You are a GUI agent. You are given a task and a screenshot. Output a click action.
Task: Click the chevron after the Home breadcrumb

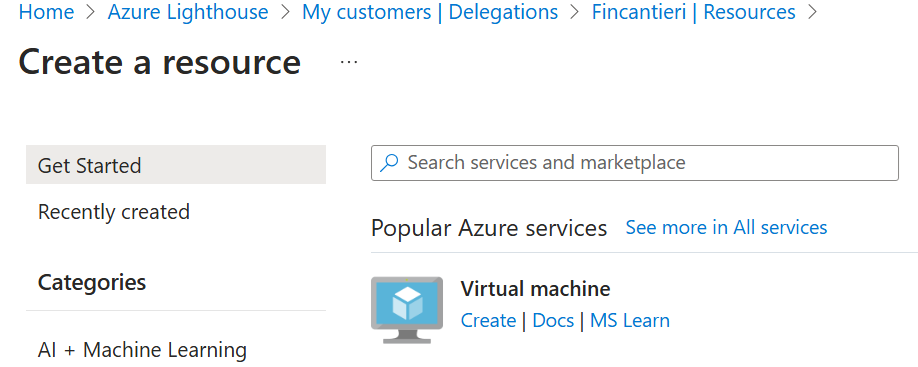tap(91, 12)
